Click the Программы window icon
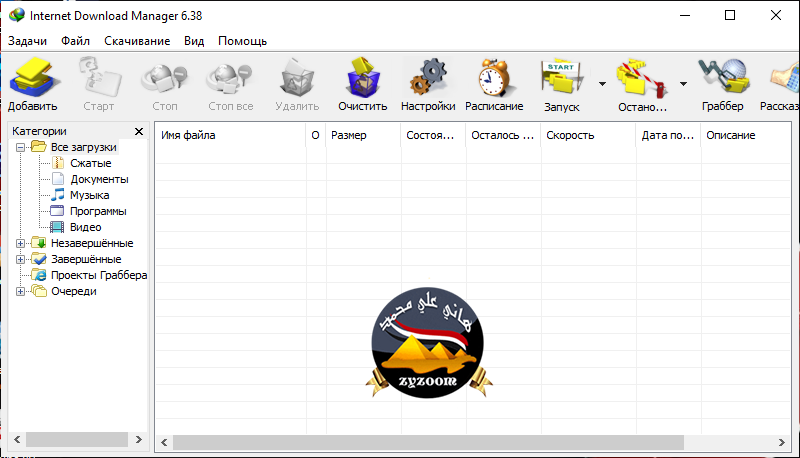 (57, 211)
